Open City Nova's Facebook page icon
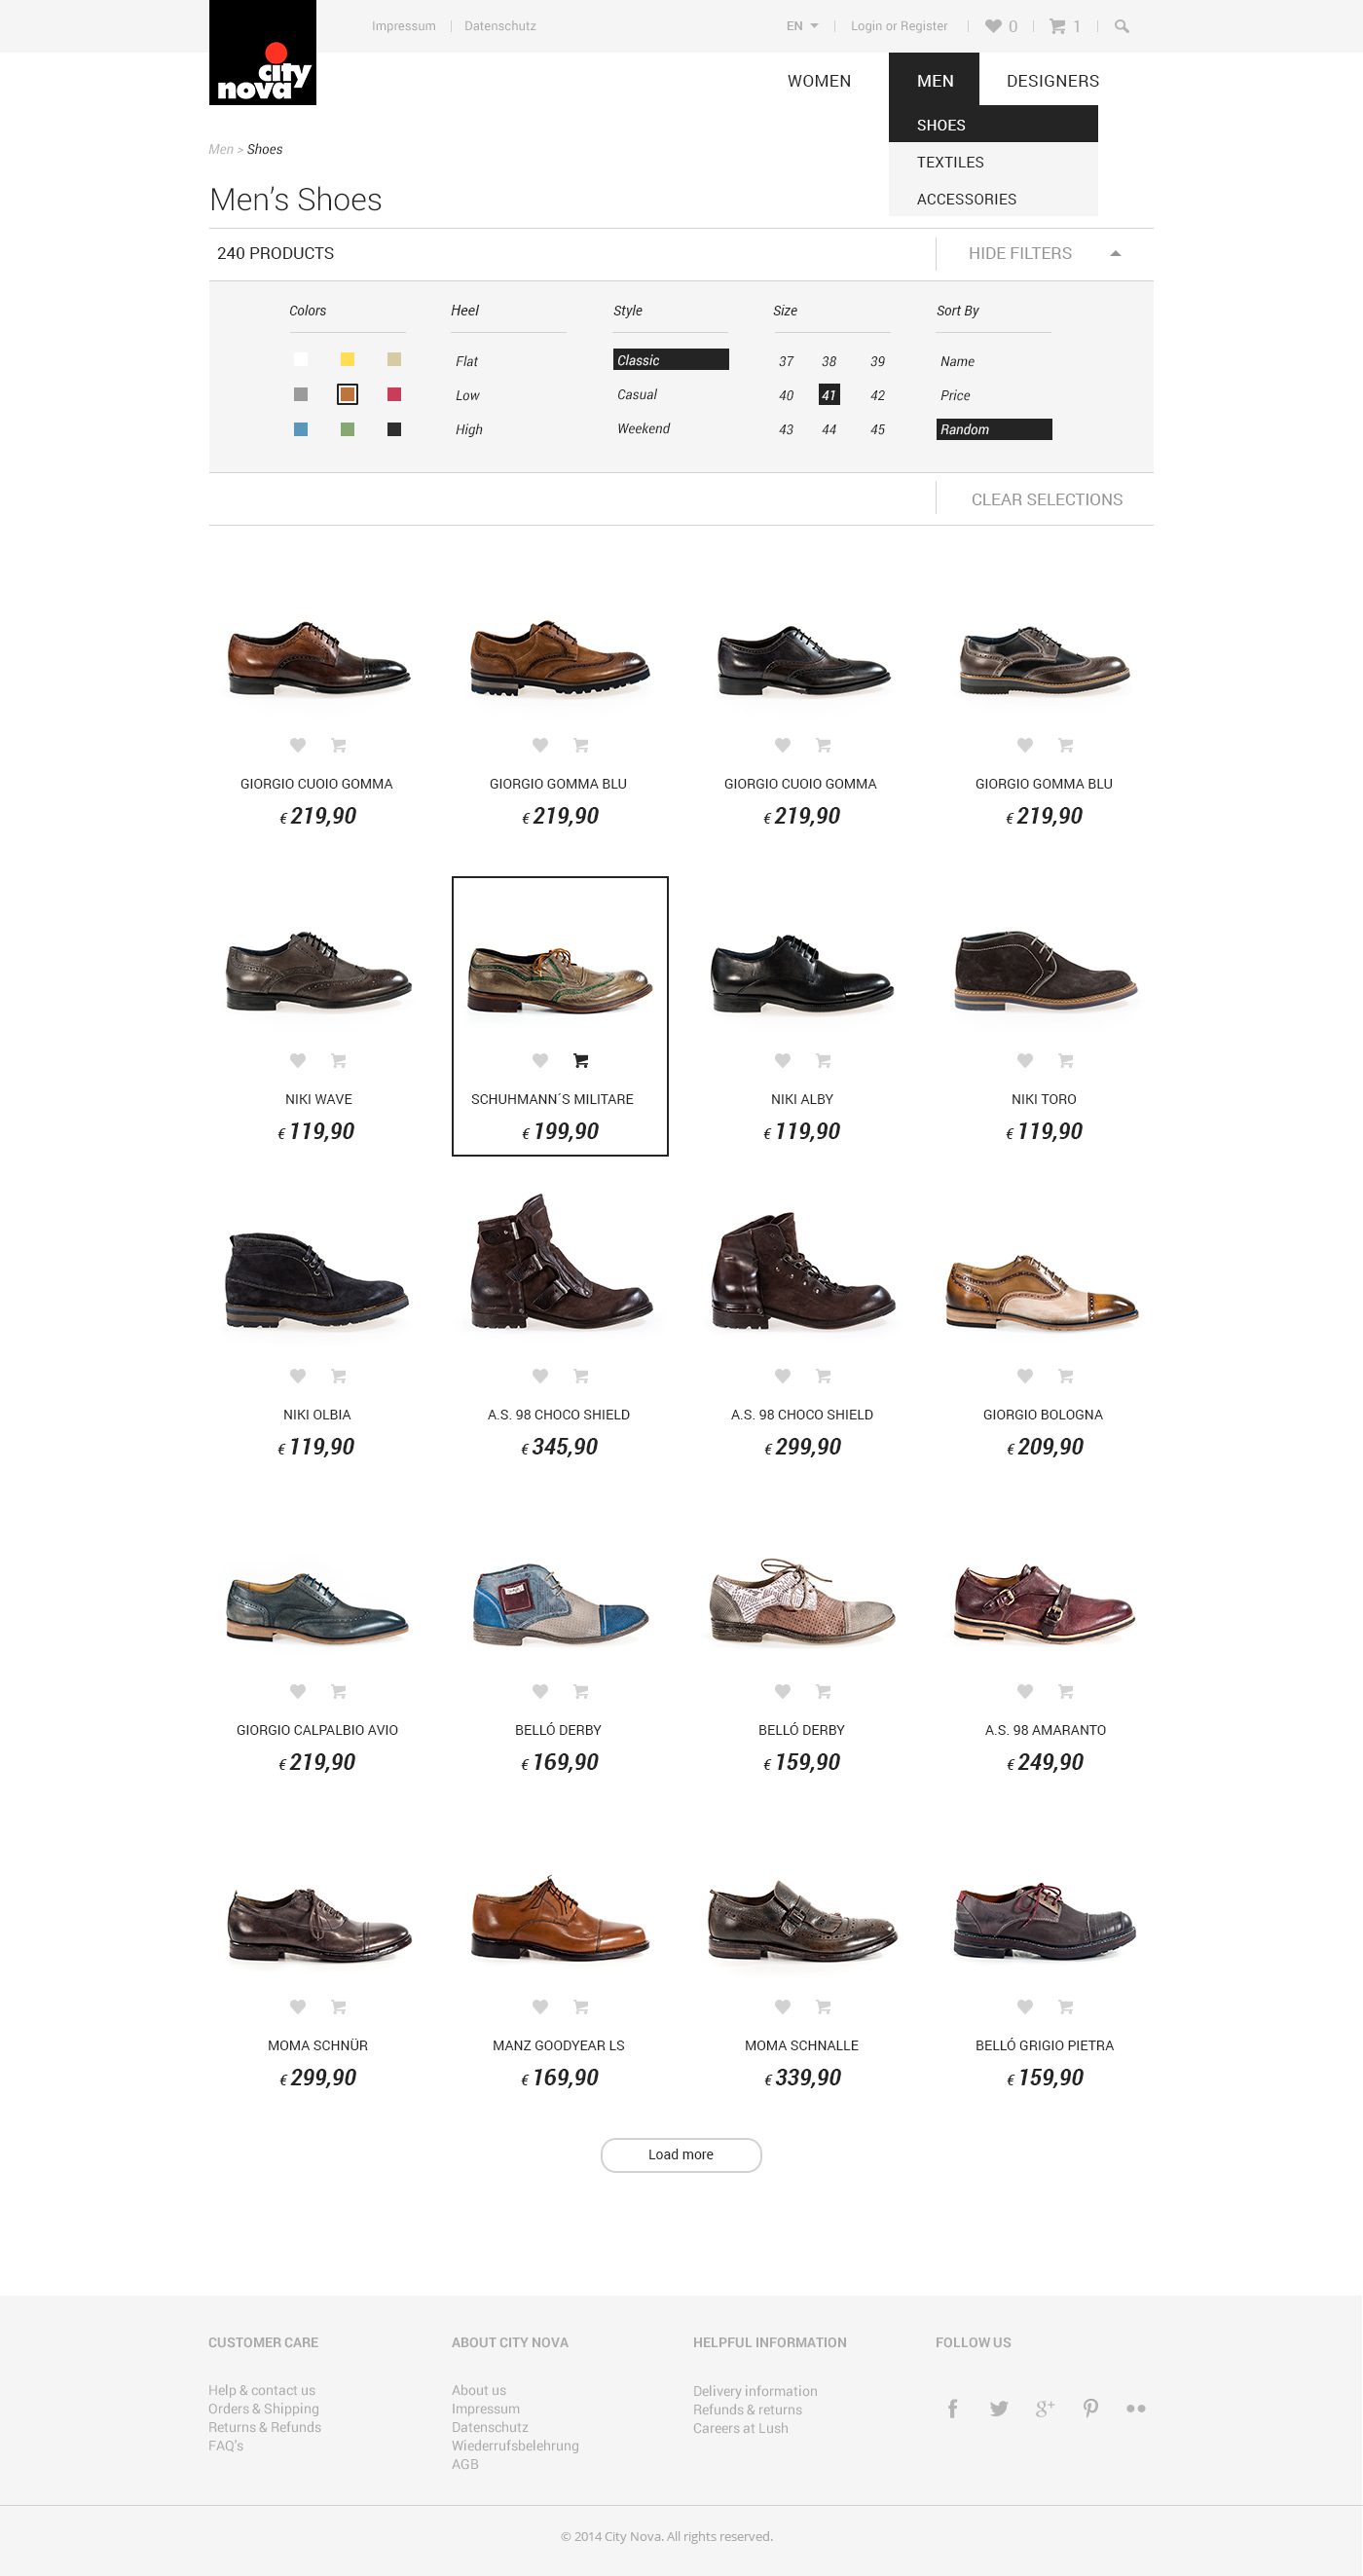The width and height of the screenshot is (1363, 2576). [x=952, y=2408]
